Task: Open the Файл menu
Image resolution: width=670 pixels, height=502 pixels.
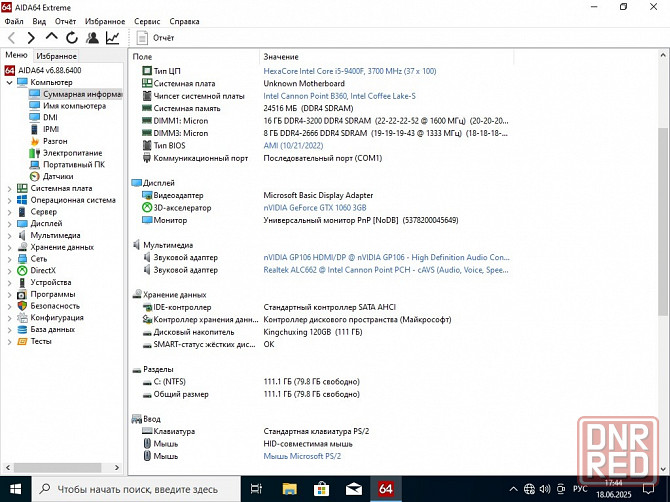Action: click(x=14, y=21)
